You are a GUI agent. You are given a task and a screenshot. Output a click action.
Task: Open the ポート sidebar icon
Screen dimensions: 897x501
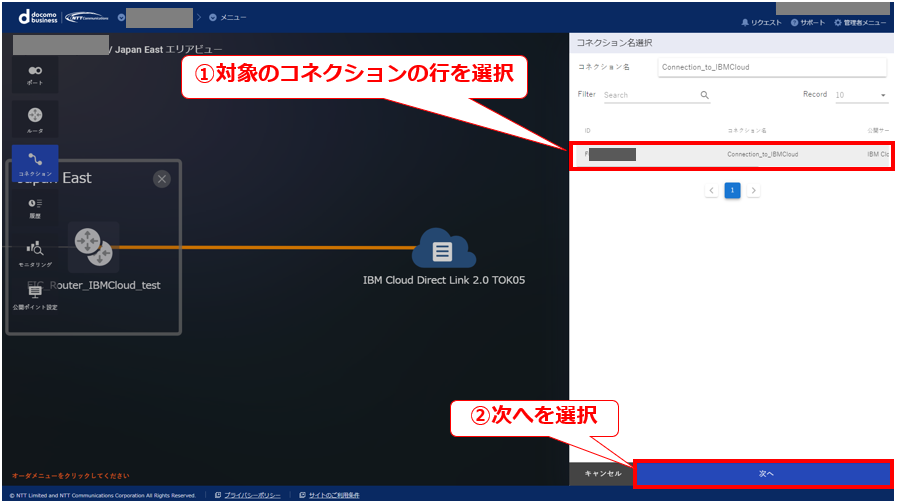coord(35,75)
